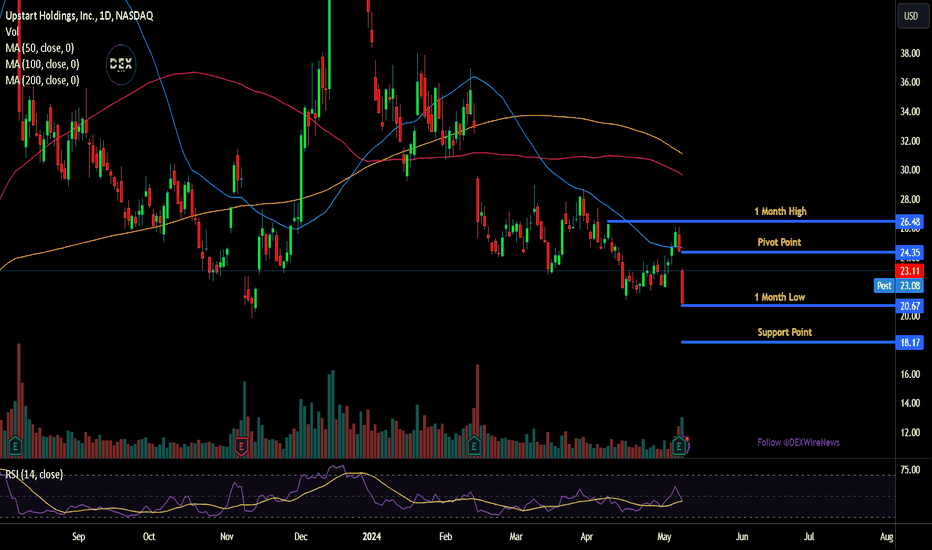The image size is (932, 550).
Task: Select the MA (100, close, 0) indicator
Action: tap(42, 64)
